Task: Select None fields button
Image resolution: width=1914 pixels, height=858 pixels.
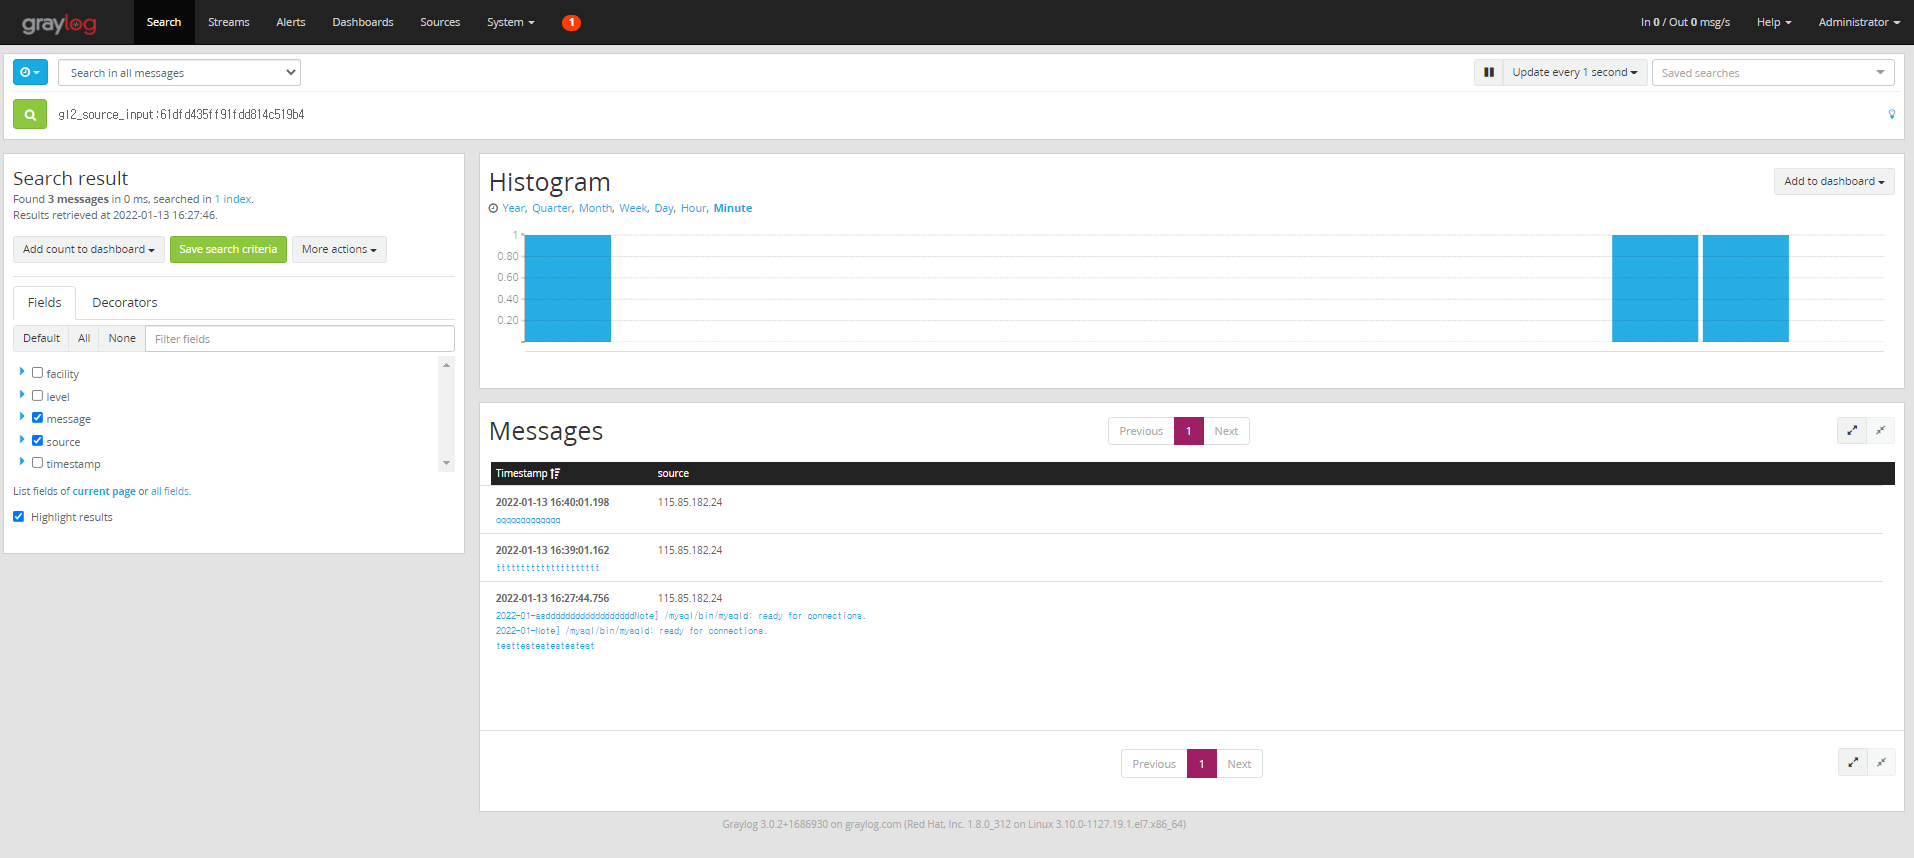Action: (122, 338)
